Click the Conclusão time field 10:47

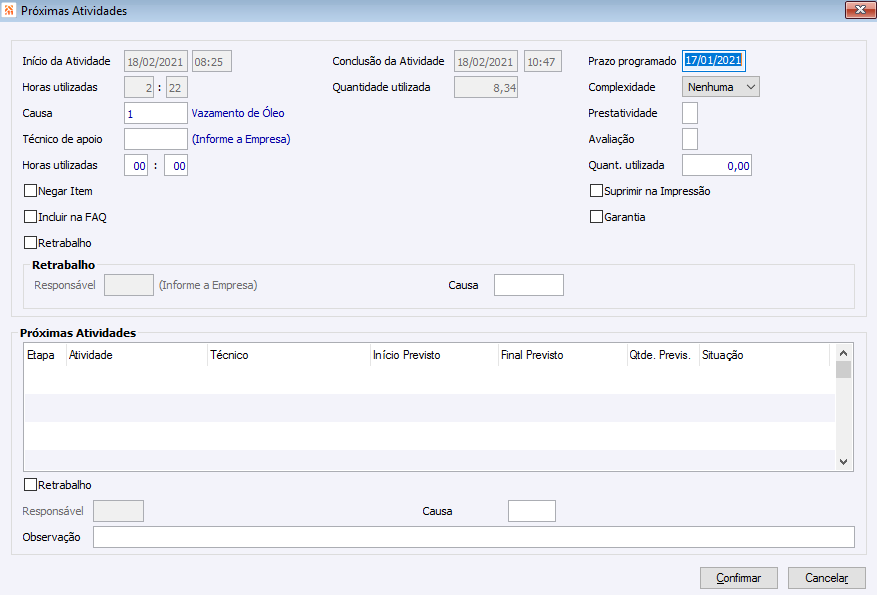click(x=543, y=62)
